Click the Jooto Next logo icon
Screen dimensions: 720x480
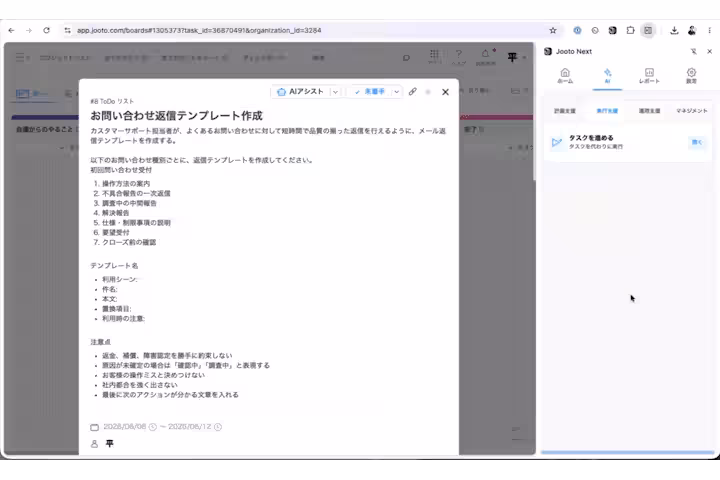(x=548, y=51)
